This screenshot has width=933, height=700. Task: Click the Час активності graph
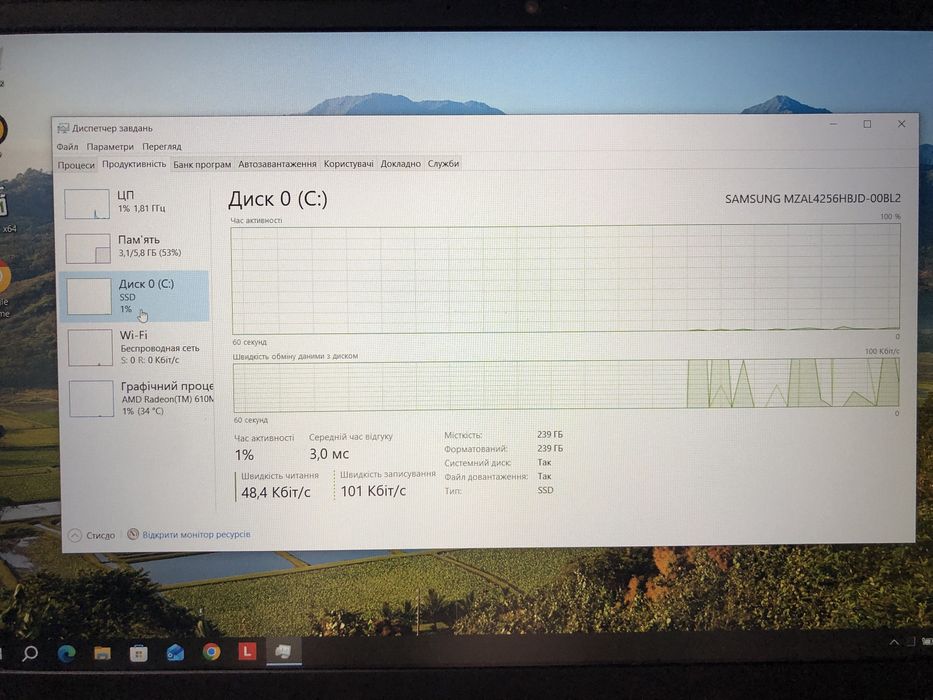point(566,279)
